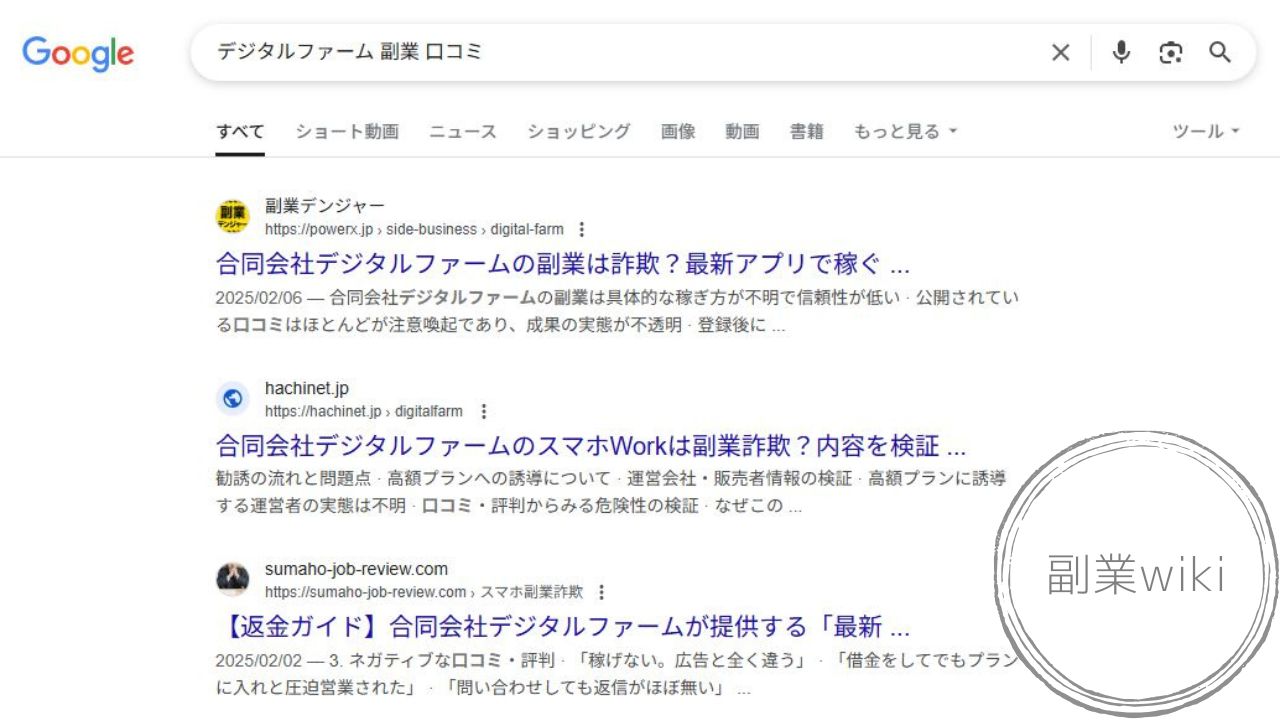Switch to 画像 tab
The width and height of the screenshot is (1280, 720).
pos(678,131)
